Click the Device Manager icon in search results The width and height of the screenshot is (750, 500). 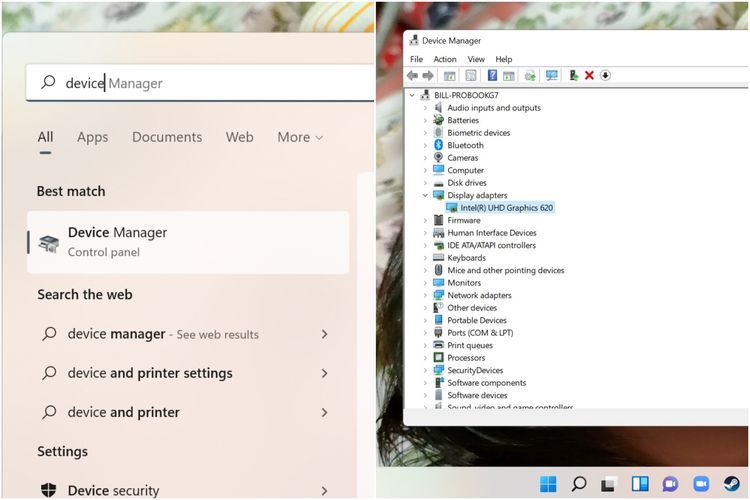point(49,244)
